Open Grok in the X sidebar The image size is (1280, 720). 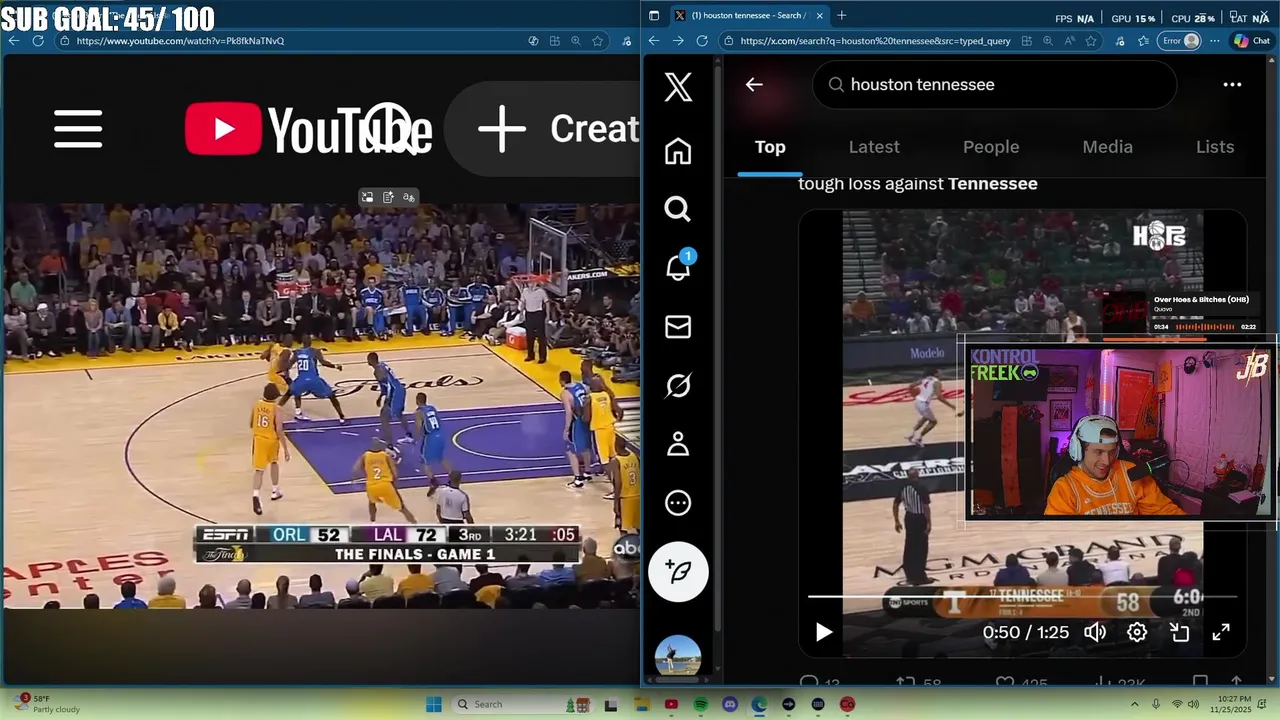pos(678,385)
